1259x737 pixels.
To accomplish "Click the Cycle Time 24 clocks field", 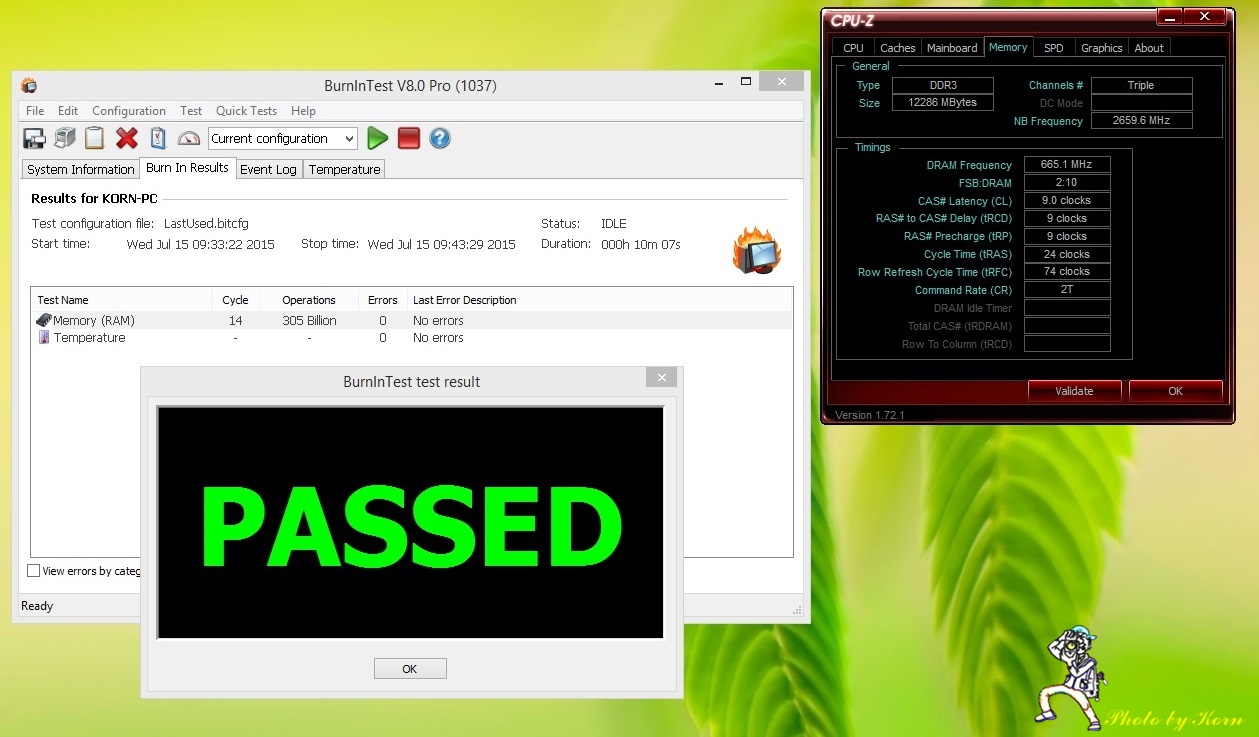I will [1067, 254].
